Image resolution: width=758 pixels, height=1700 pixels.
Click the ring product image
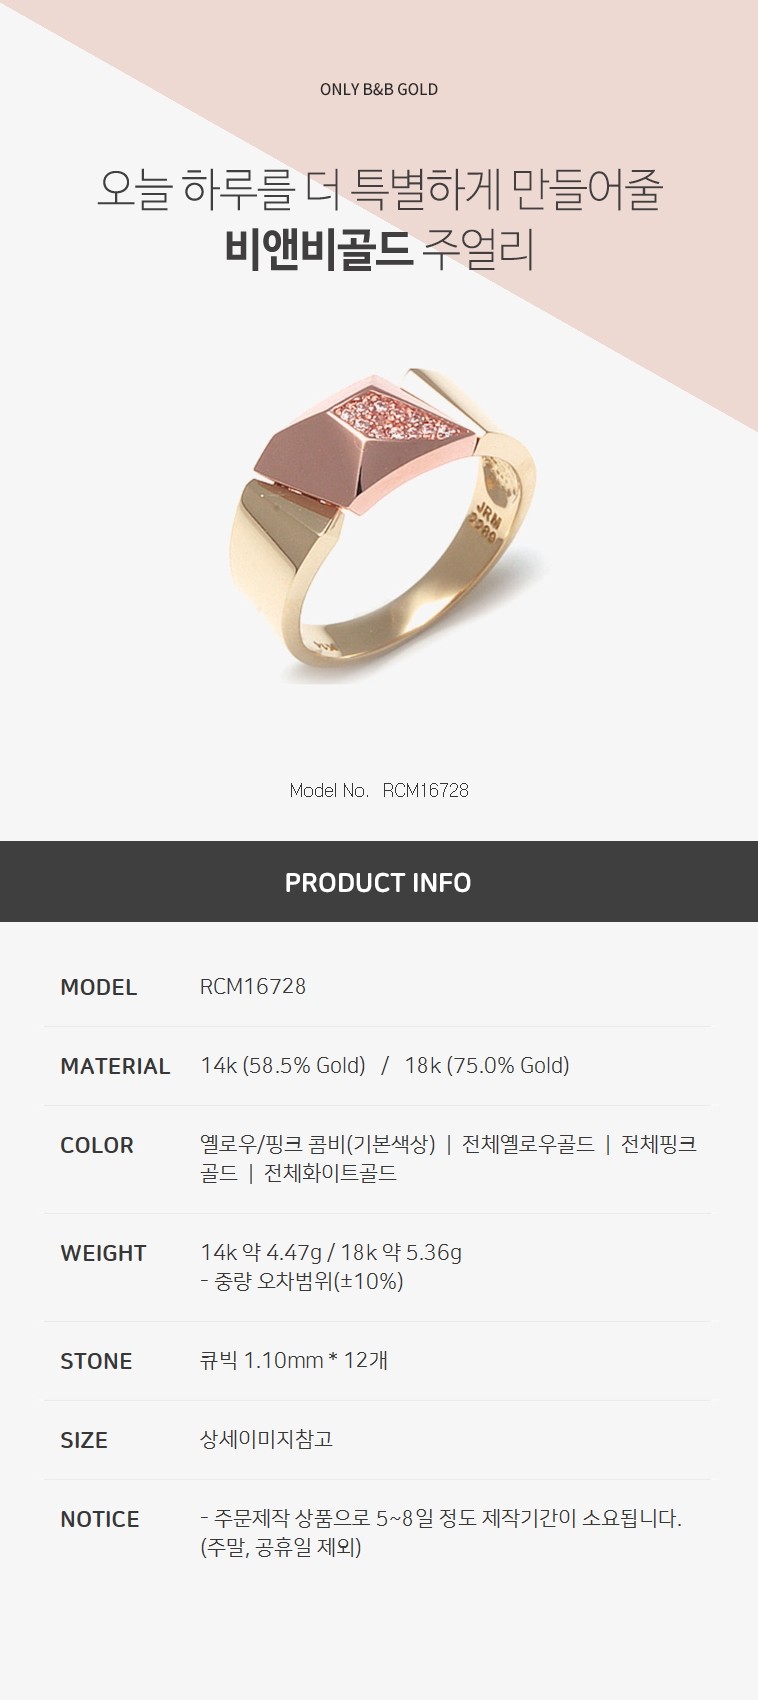379,525
